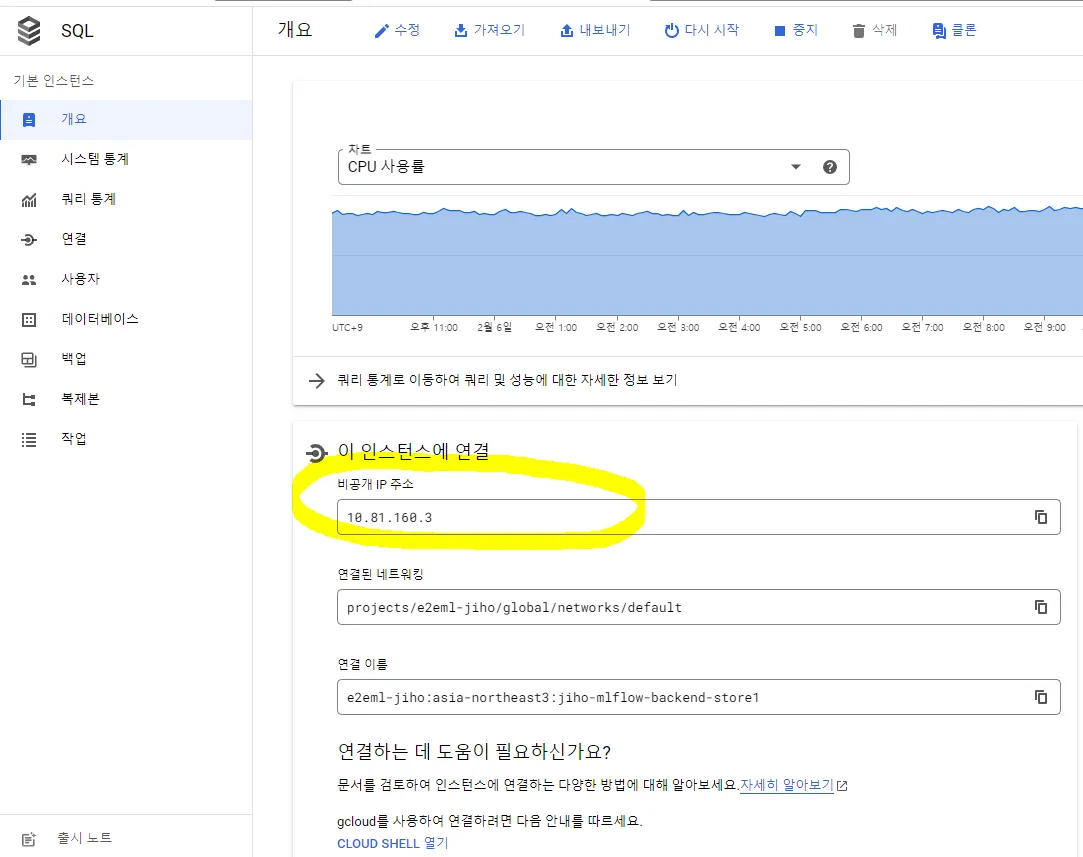Click the CPU usage chart area
Screen dimensions: 1083x857
(707, 261)
